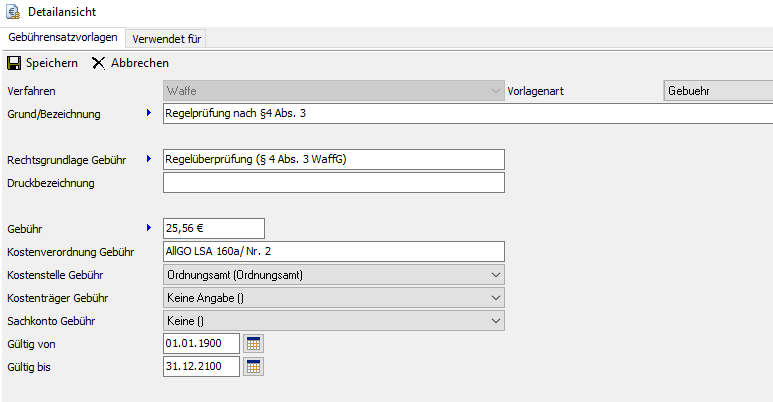Image resolution: width=773 pixels, height=402 pixels.
Task: Open the Vorlagenart Gebuehr combo box
Action: pos(717,91)
